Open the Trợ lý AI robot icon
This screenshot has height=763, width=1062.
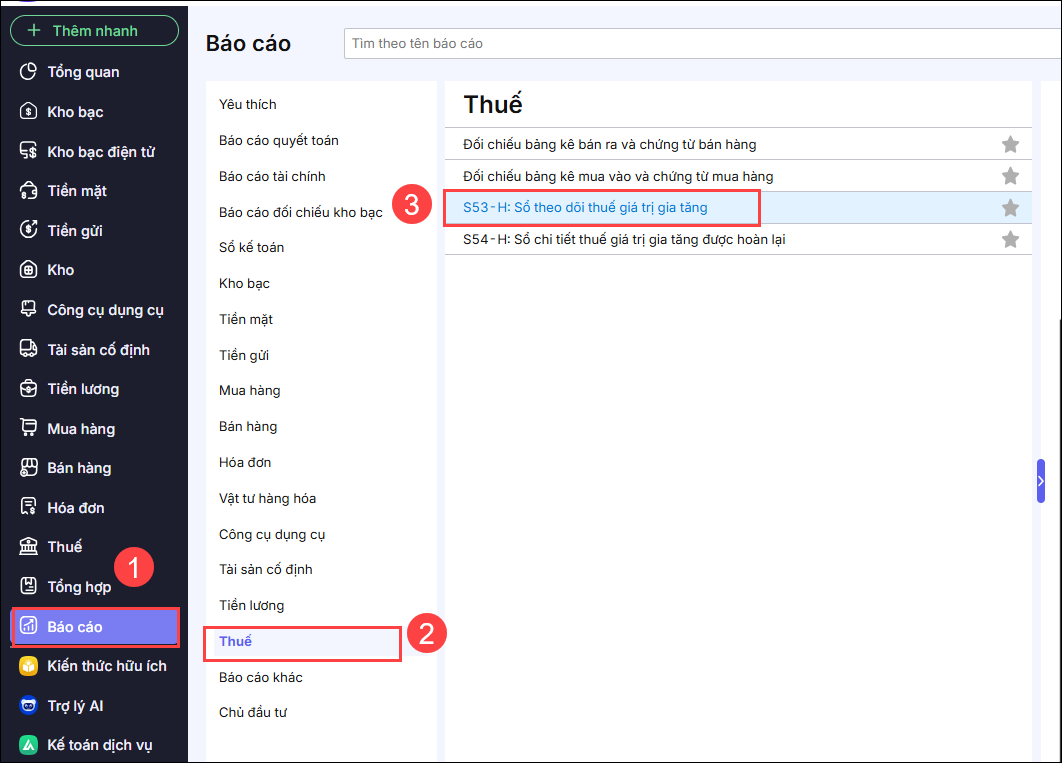pos(29,706)
